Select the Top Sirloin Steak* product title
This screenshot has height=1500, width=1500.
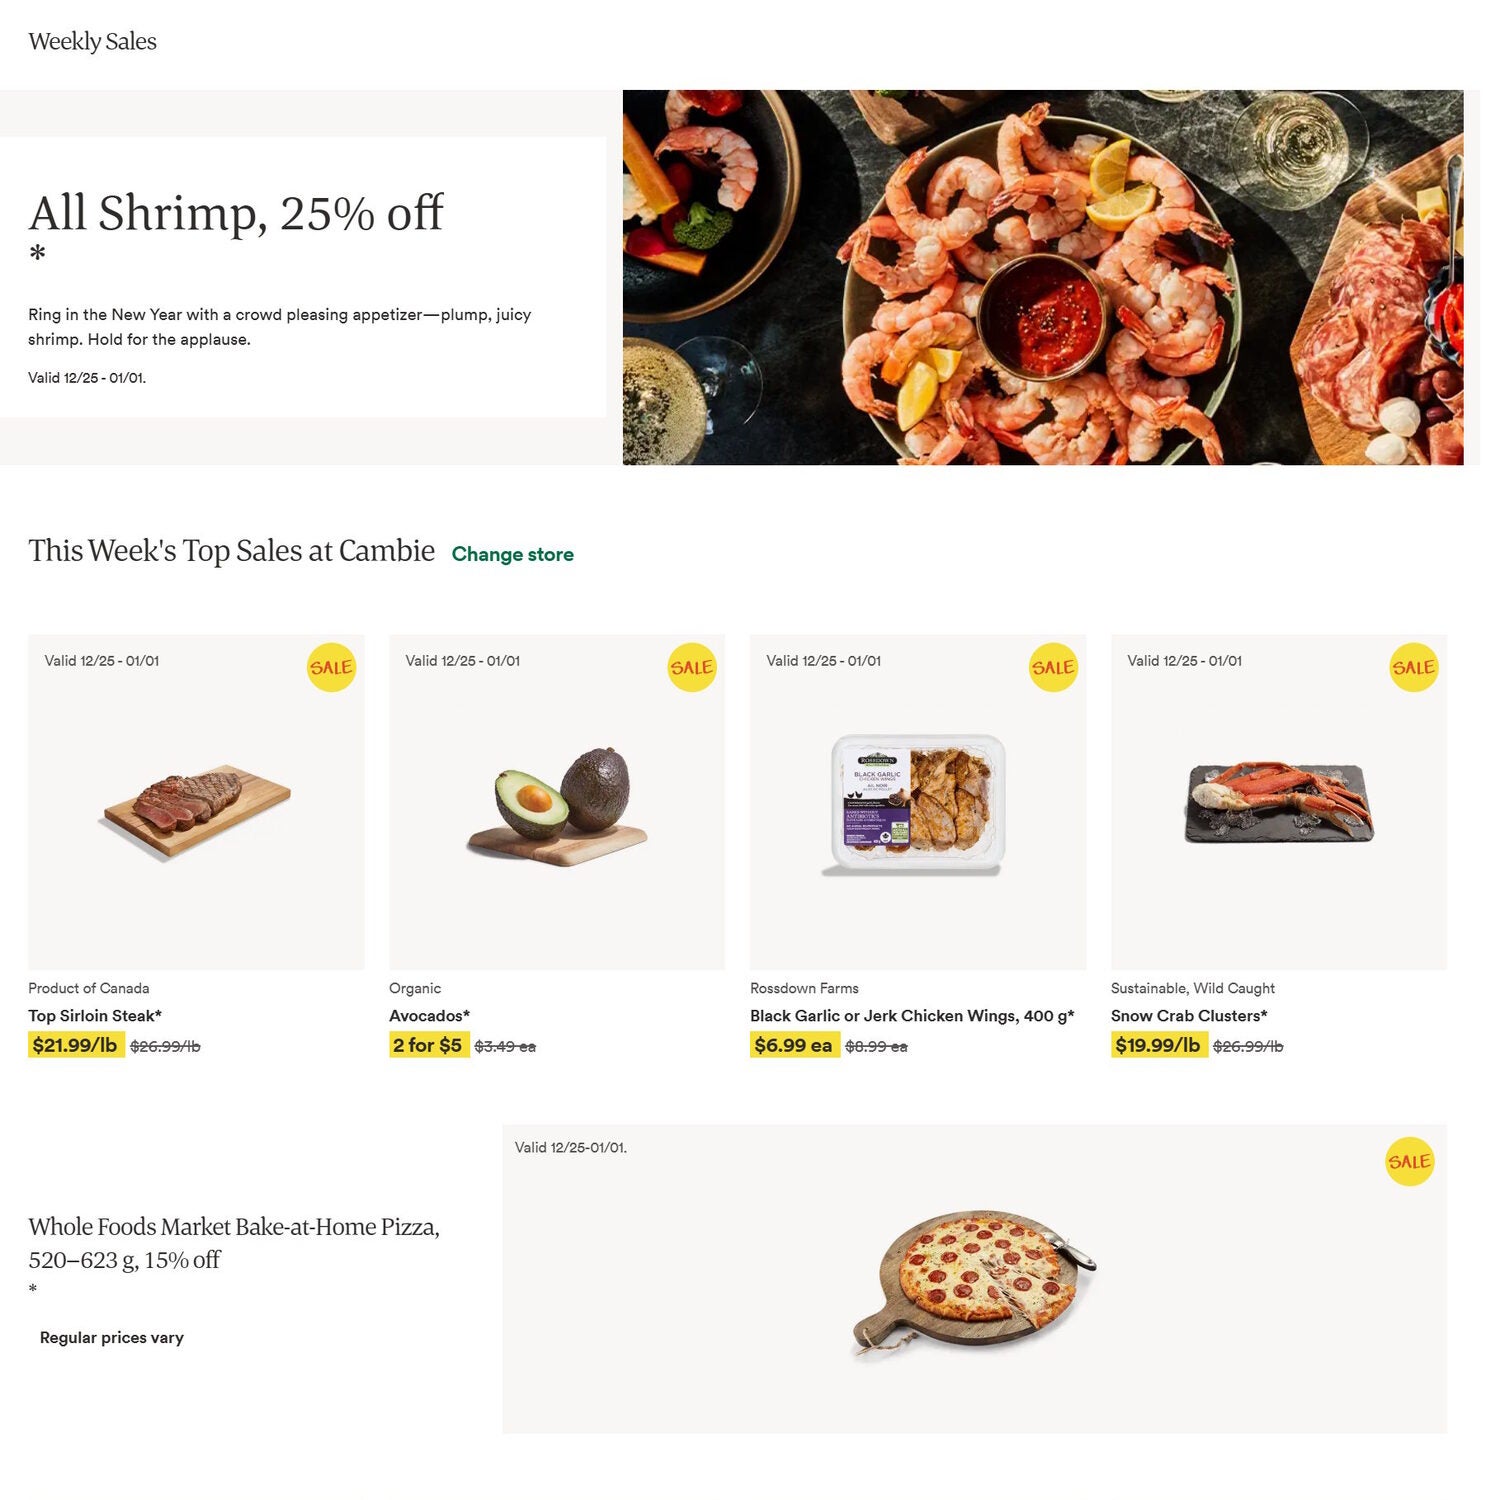point(95,1015)
